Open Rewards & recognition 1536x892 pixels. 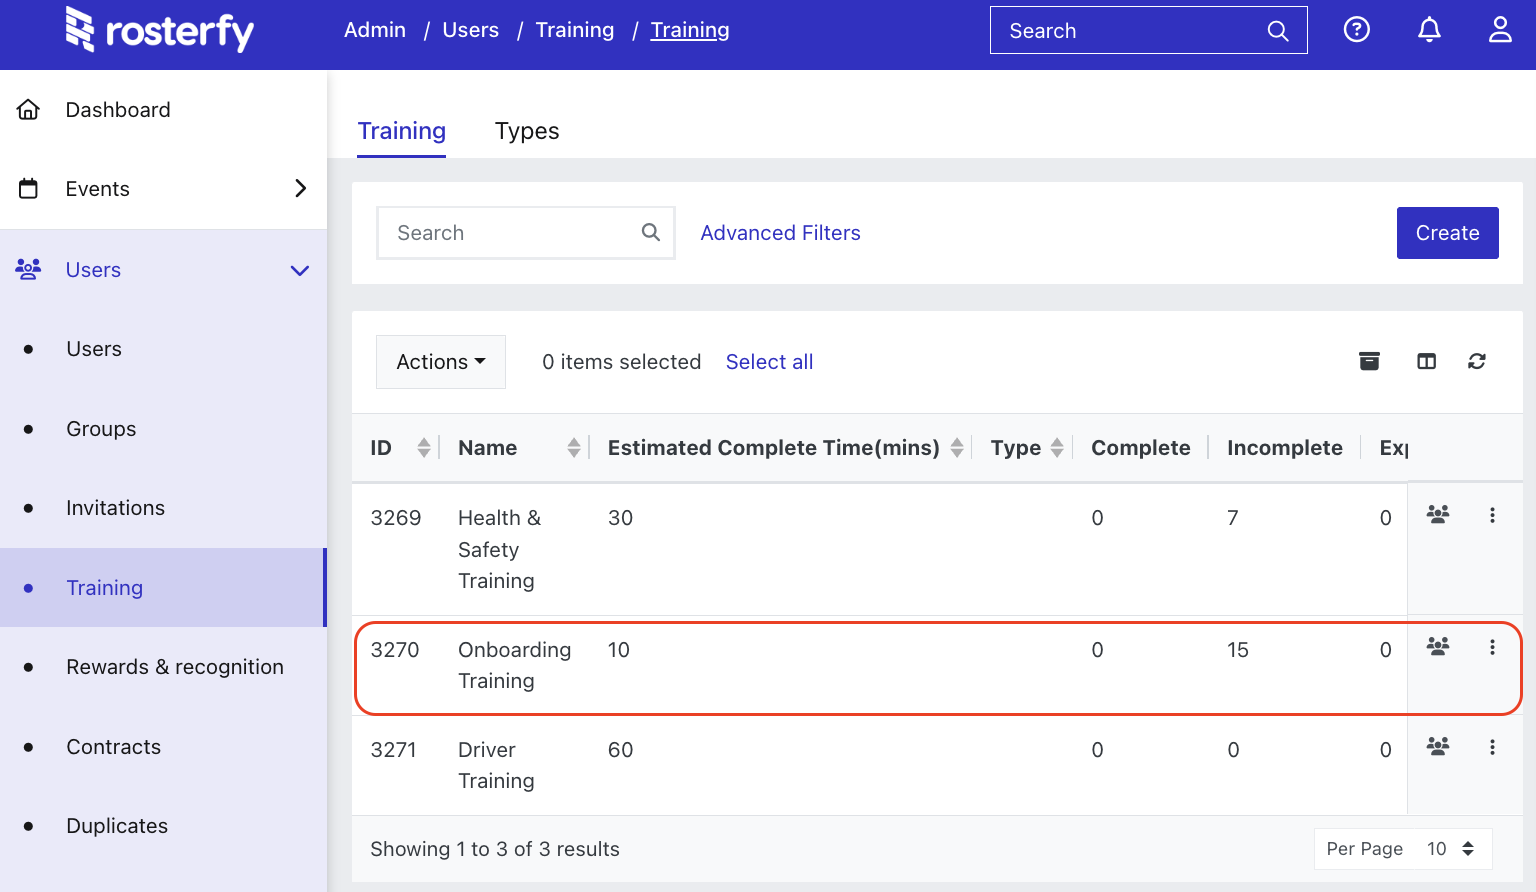coord(175,667)
